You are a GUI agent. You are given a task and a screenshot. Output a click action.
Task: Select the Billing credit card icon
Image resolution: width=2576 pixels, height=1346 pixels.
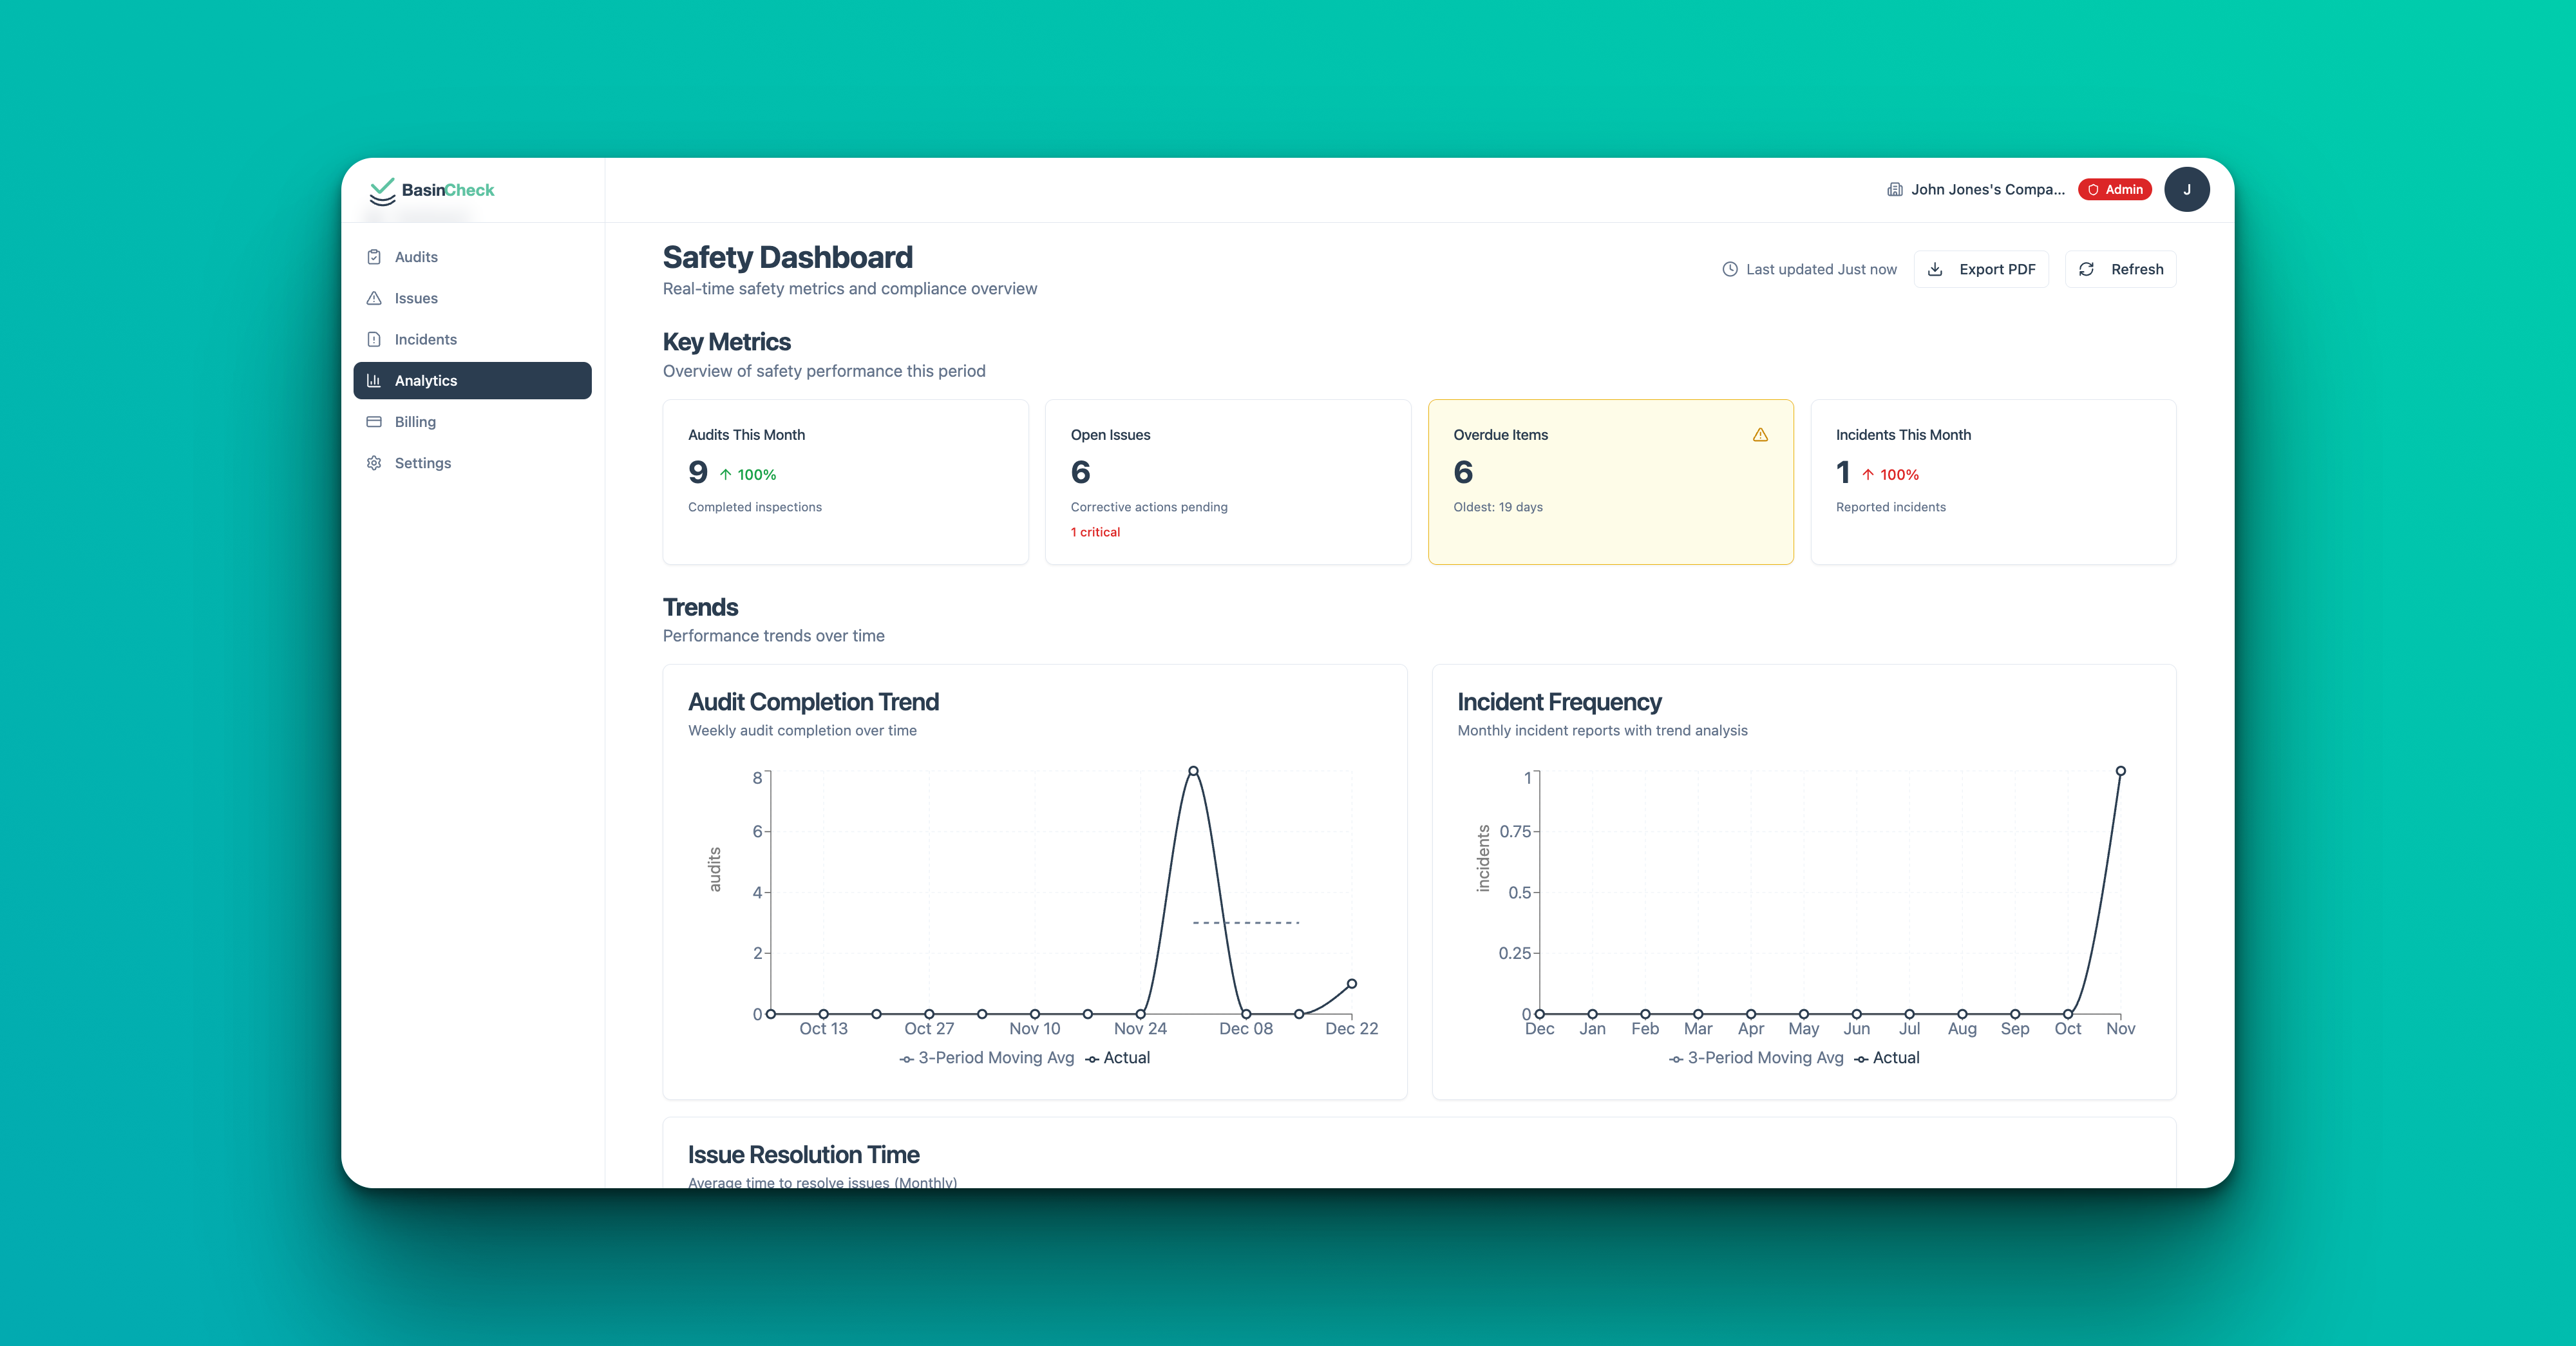(x=374, y=421)
